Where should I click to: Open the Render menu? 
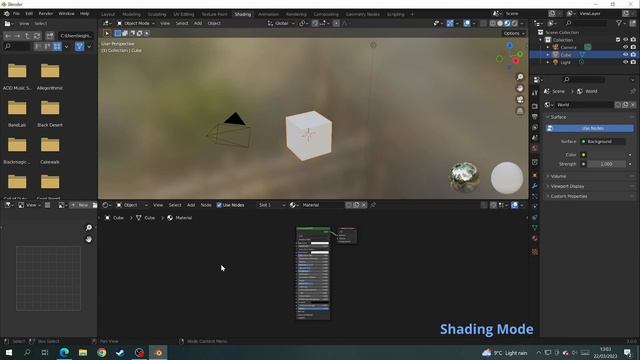46,13
